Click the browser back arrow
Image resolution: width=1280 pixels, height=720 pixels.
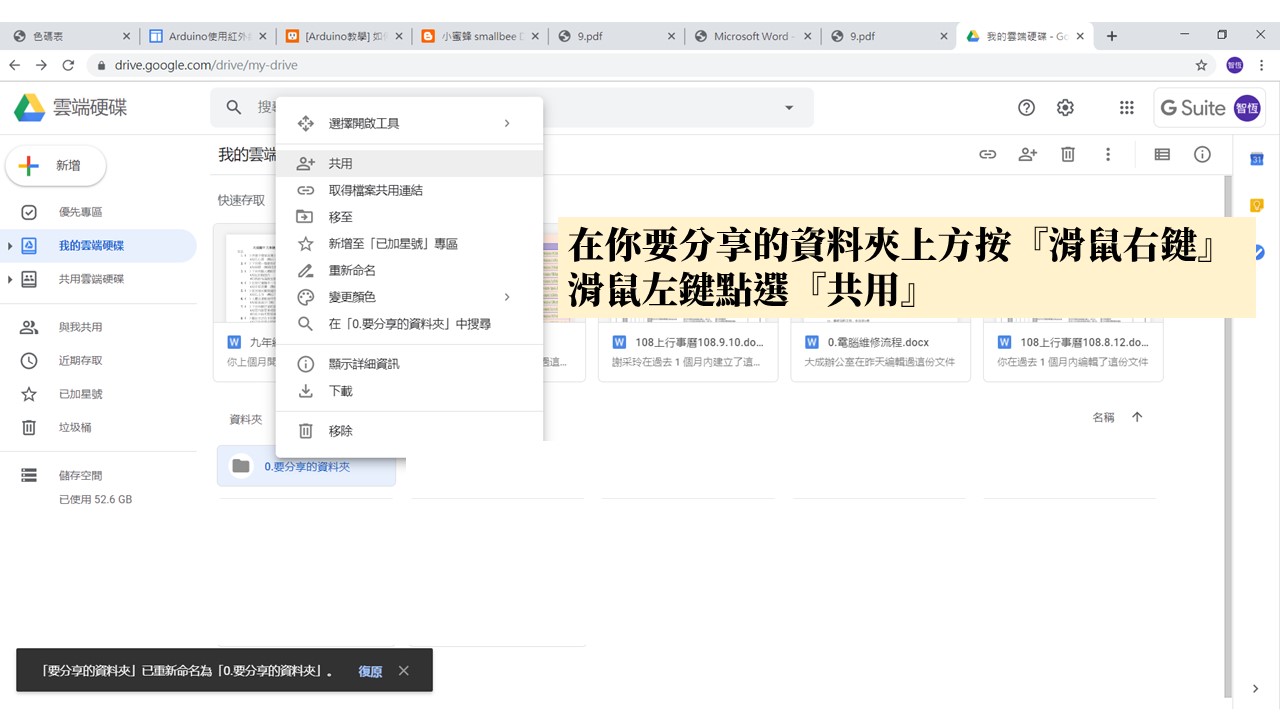pyautogui.click(x=15, y=65)
